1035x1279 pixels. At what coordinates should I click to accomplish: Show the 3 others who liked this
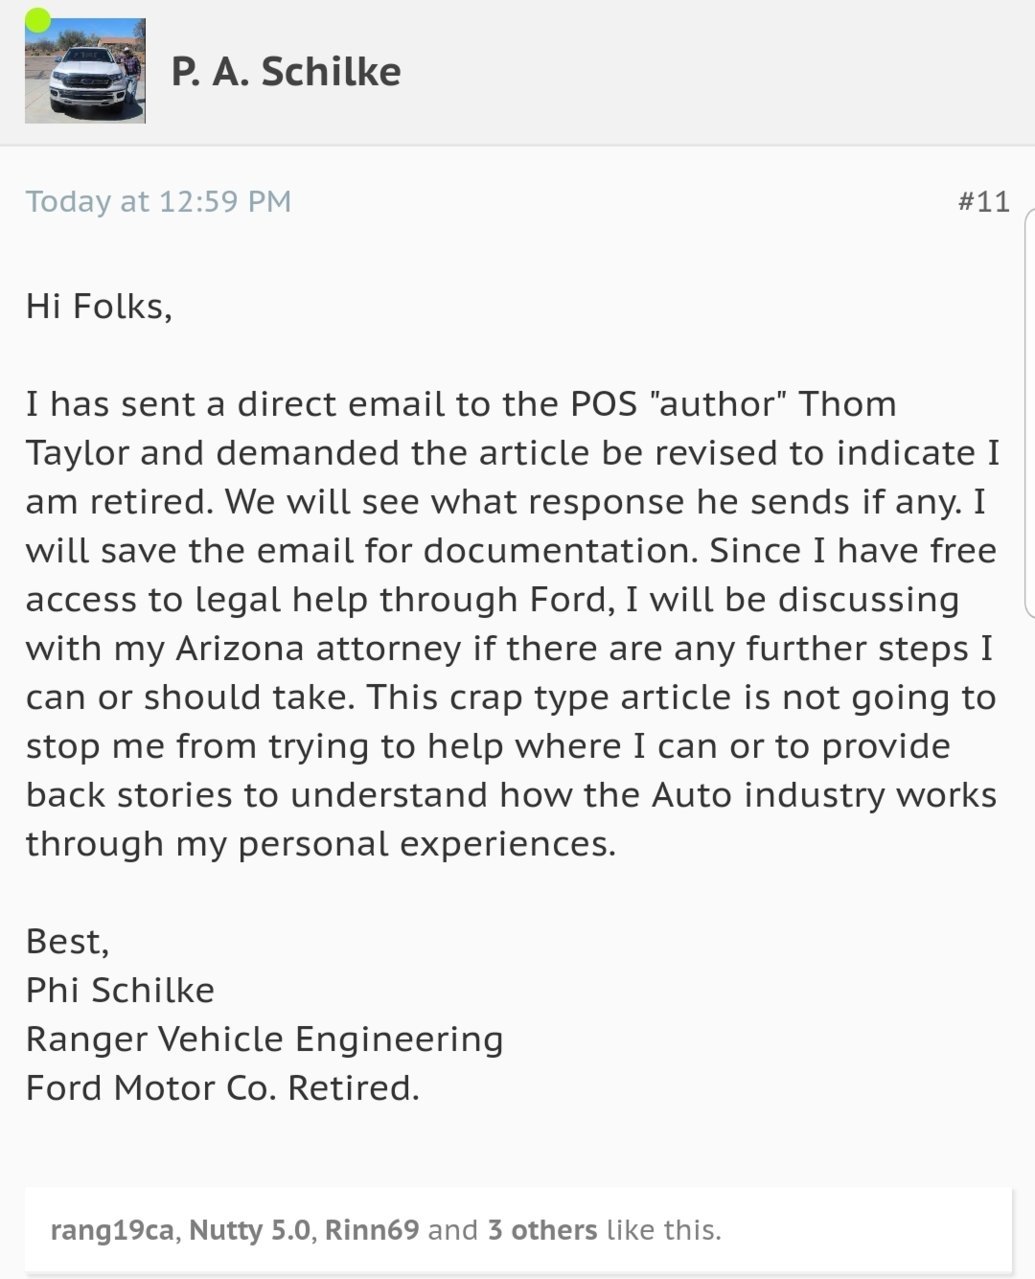(542, 1229)
